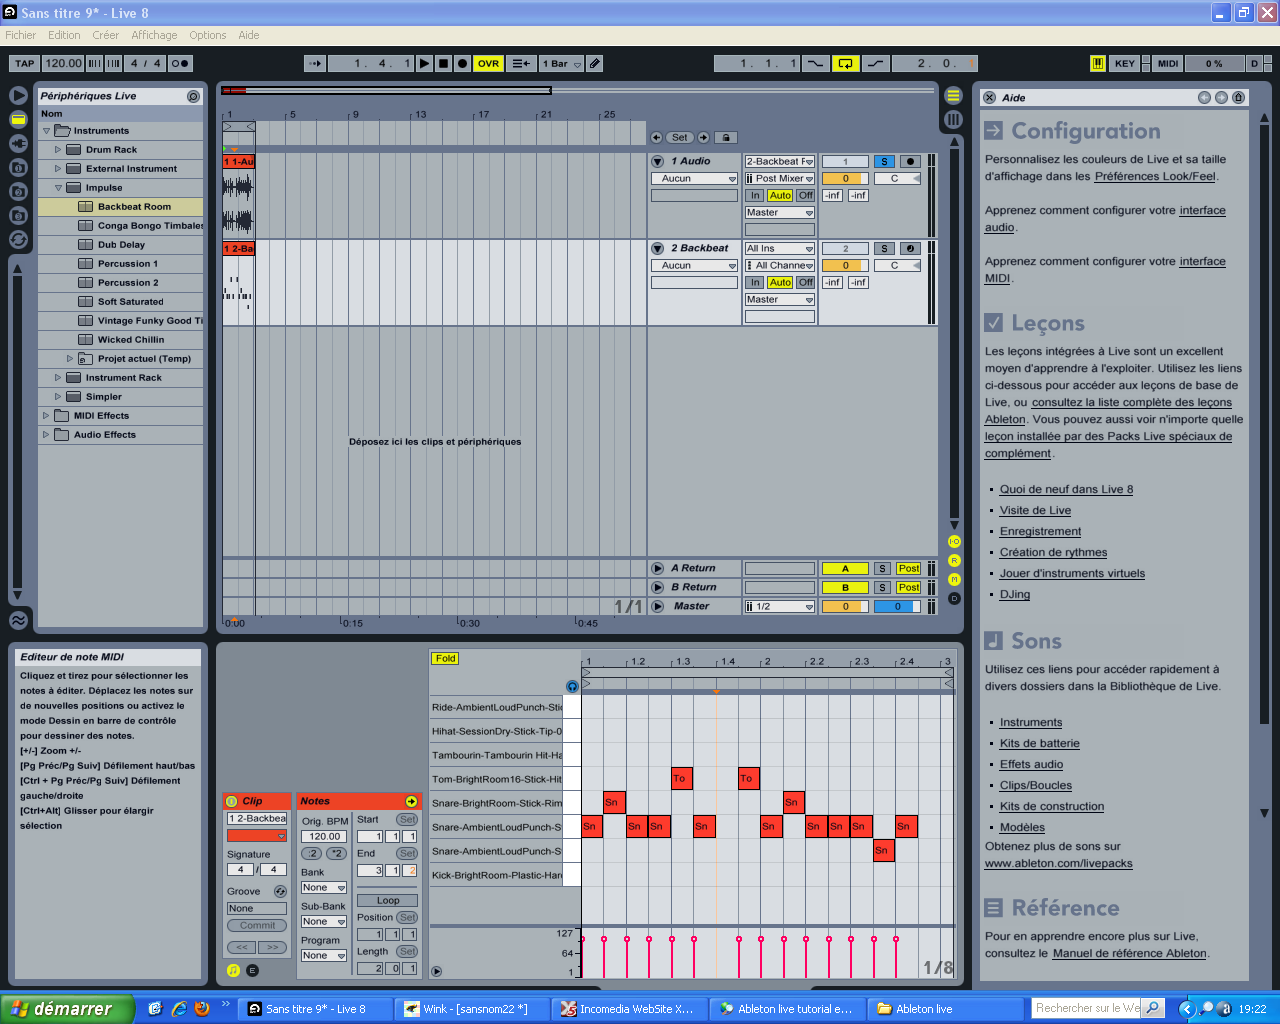Arm the 1 Audio track for recording
The width and height of the screenshot is (1280, 1024).
tap(910, 161)
